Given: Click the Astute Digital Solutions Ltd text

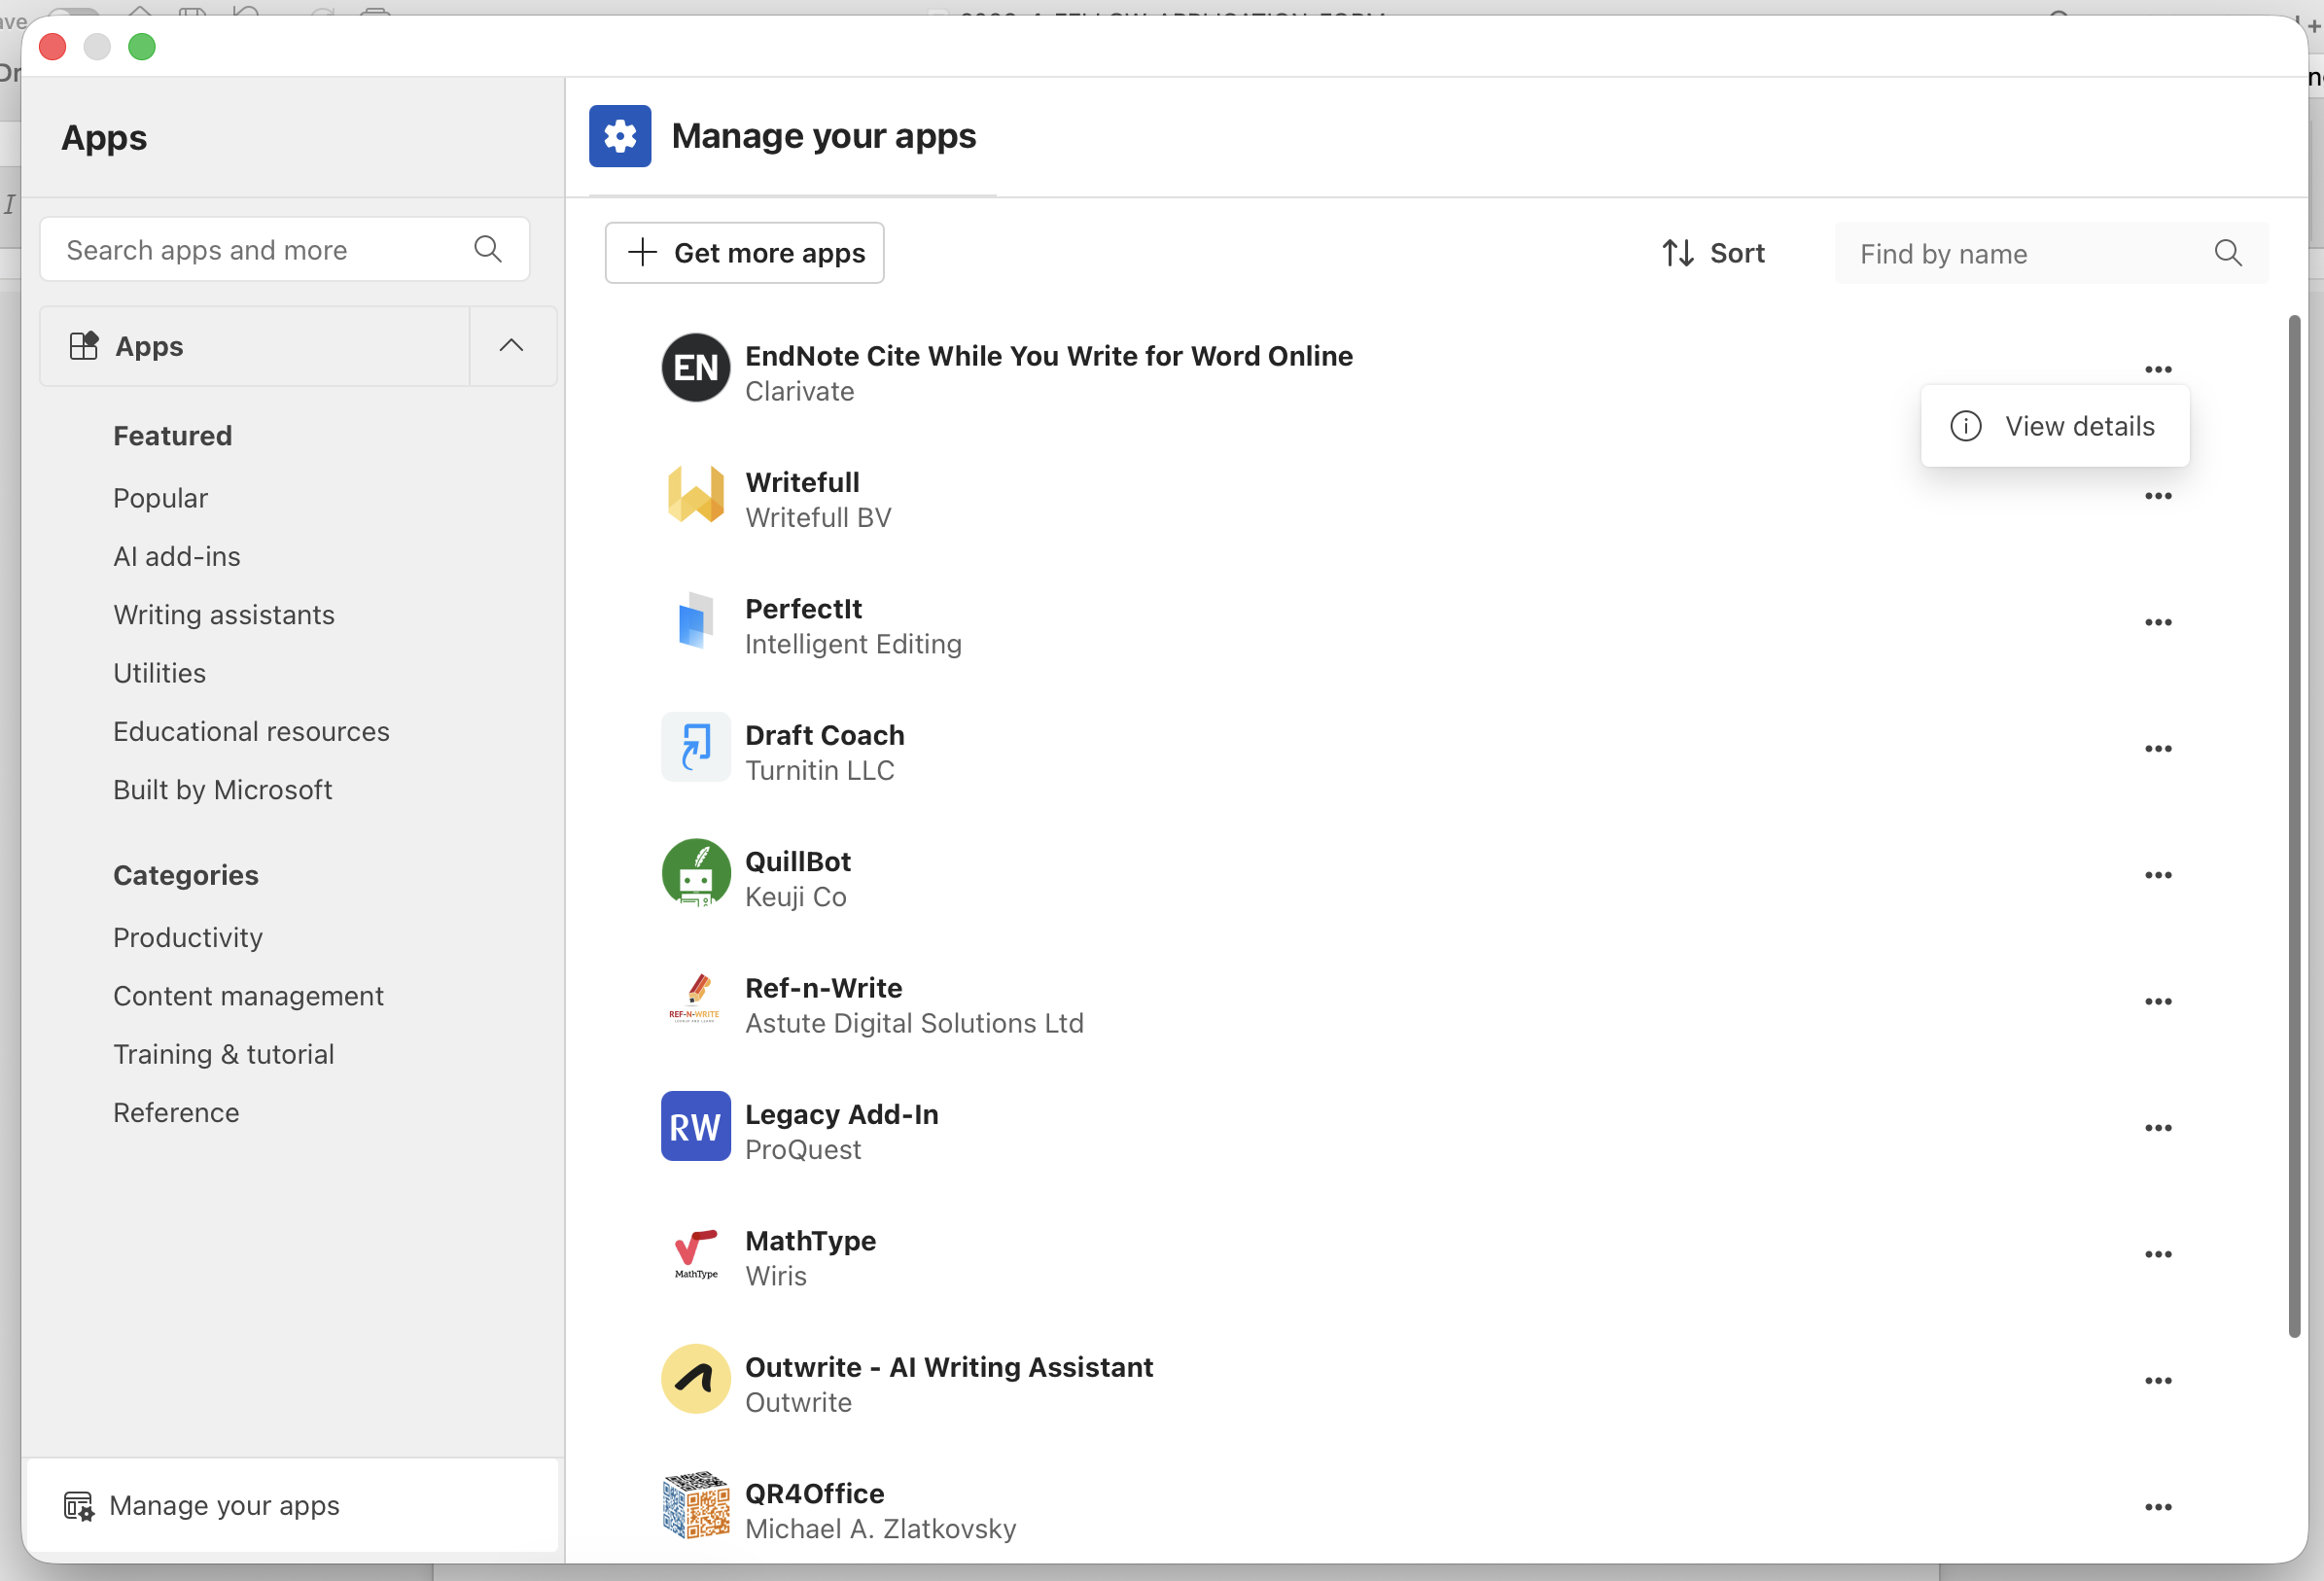Looking at the screenshot, I should tap(914, 1023).
